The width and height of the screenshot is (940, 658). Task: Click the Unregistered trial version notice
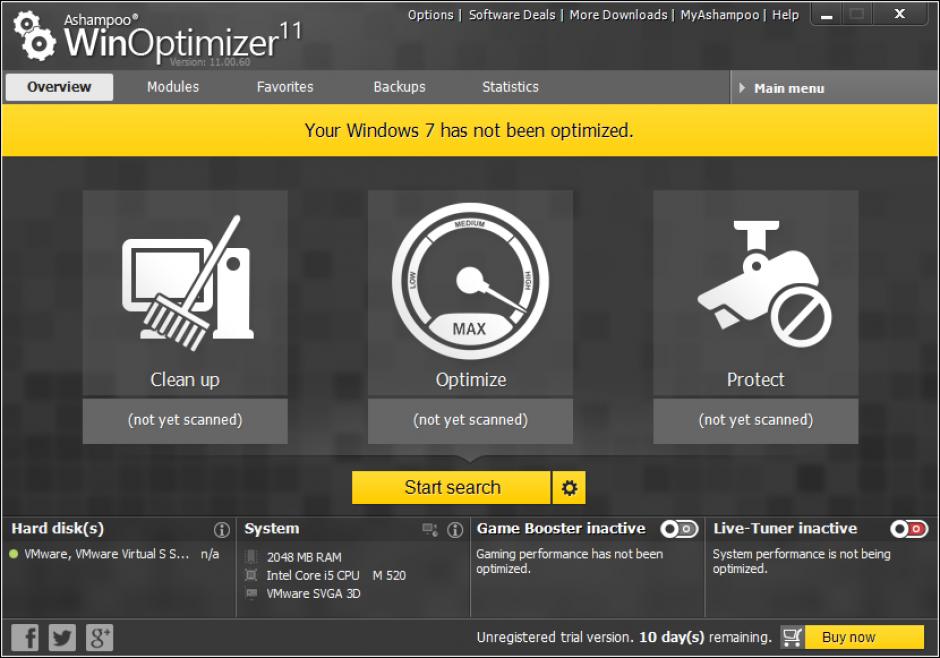(x=624, y=637)
